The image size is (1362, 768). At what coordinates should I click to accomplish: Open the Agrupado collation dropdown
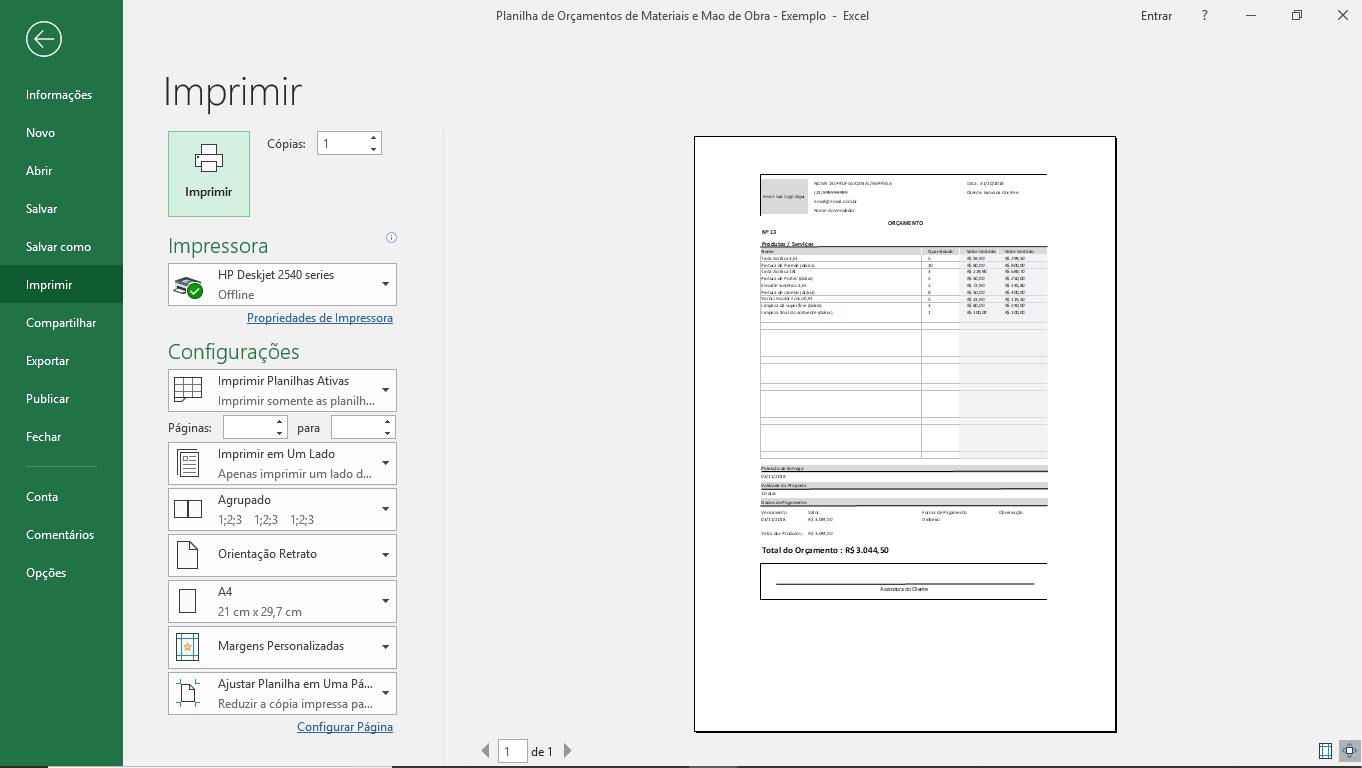[x=283, y=509]
